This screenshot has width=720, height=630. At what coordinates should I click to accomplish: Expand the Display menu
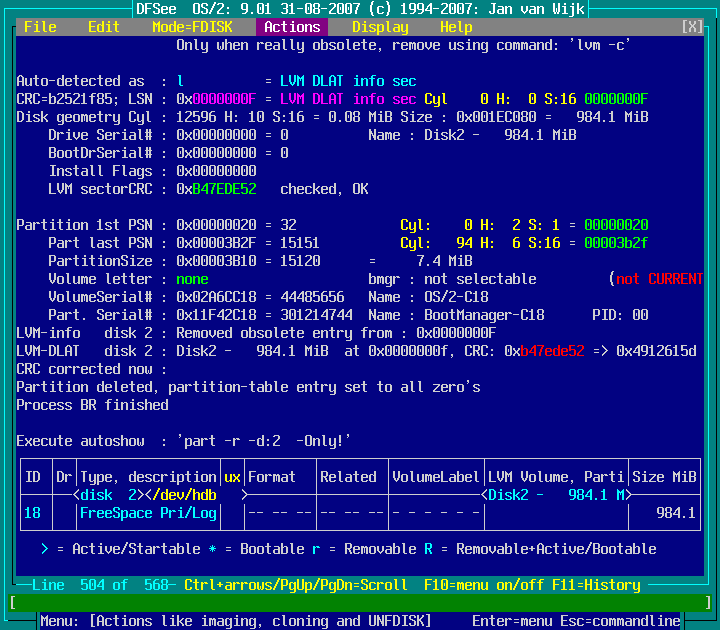click(380, 27)
